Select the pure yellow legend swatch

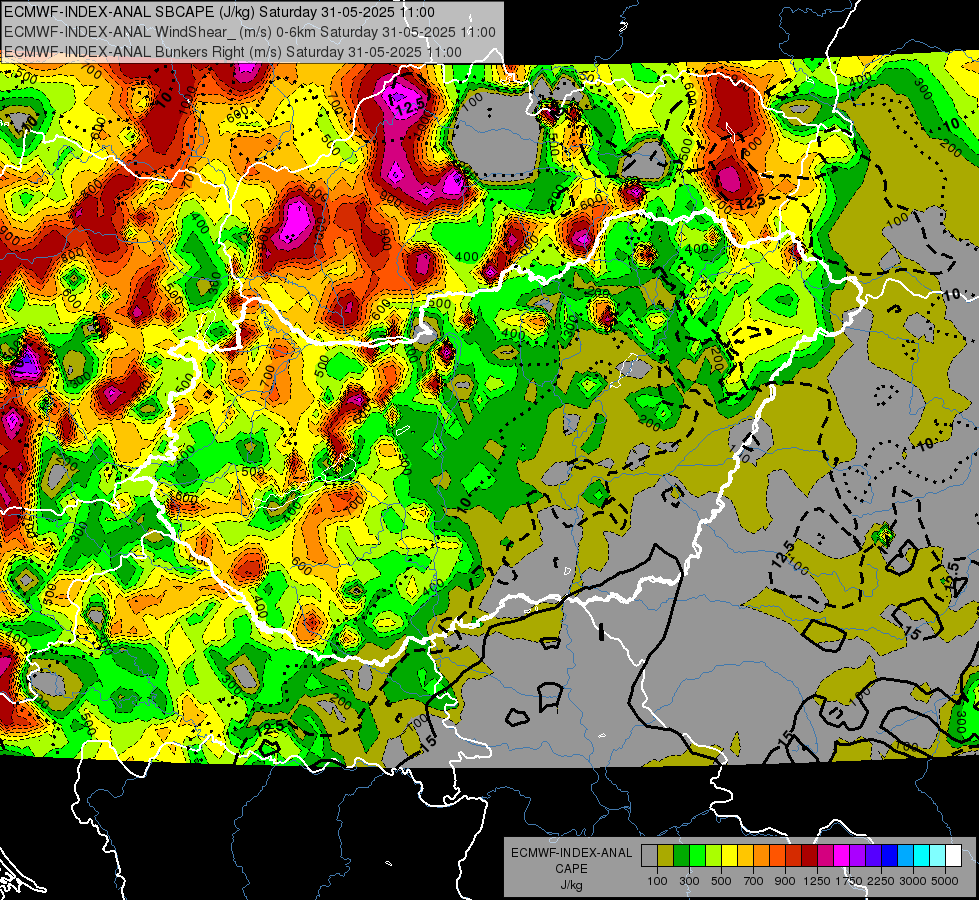click(729, 856)
